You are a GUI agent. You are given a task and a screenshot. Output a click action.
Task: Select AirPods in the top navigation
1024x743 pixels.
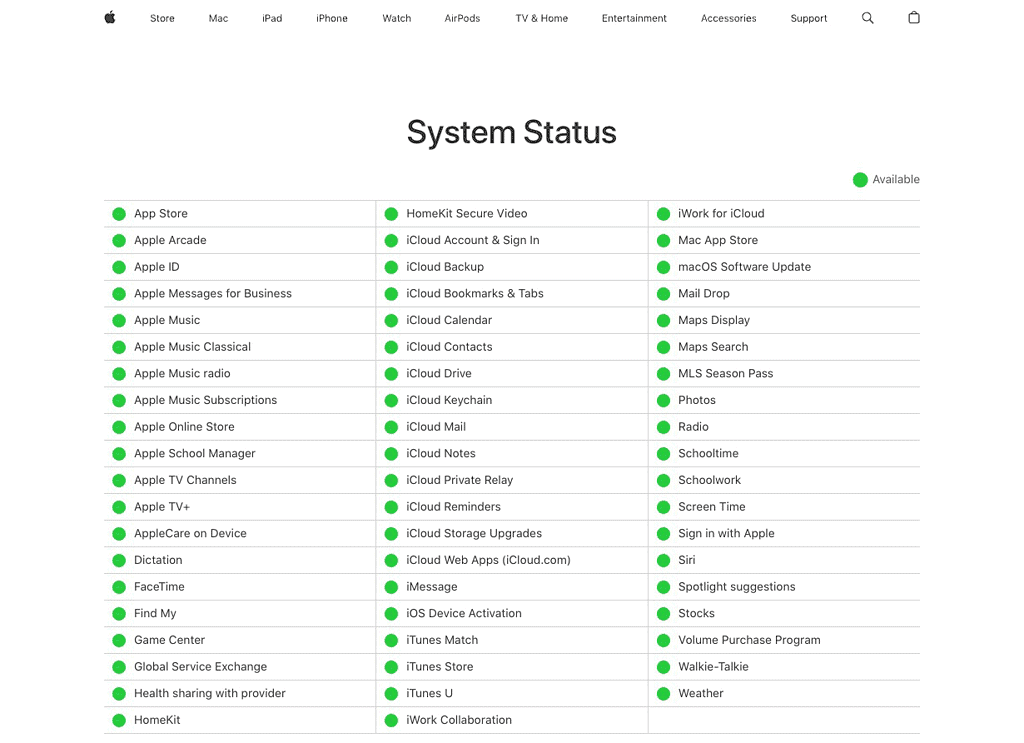pos(462,18)
